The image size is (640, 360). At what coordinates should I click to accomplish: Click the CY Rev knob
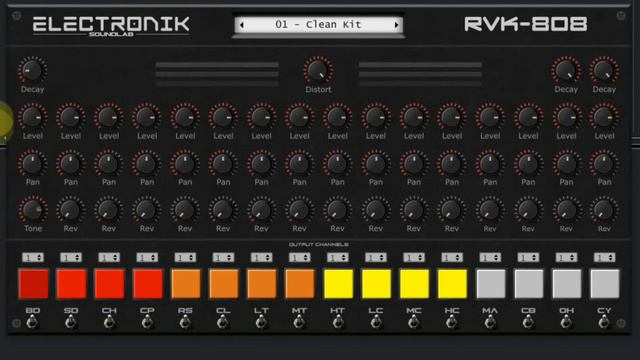pyautogui.click(x=604, y=210)
